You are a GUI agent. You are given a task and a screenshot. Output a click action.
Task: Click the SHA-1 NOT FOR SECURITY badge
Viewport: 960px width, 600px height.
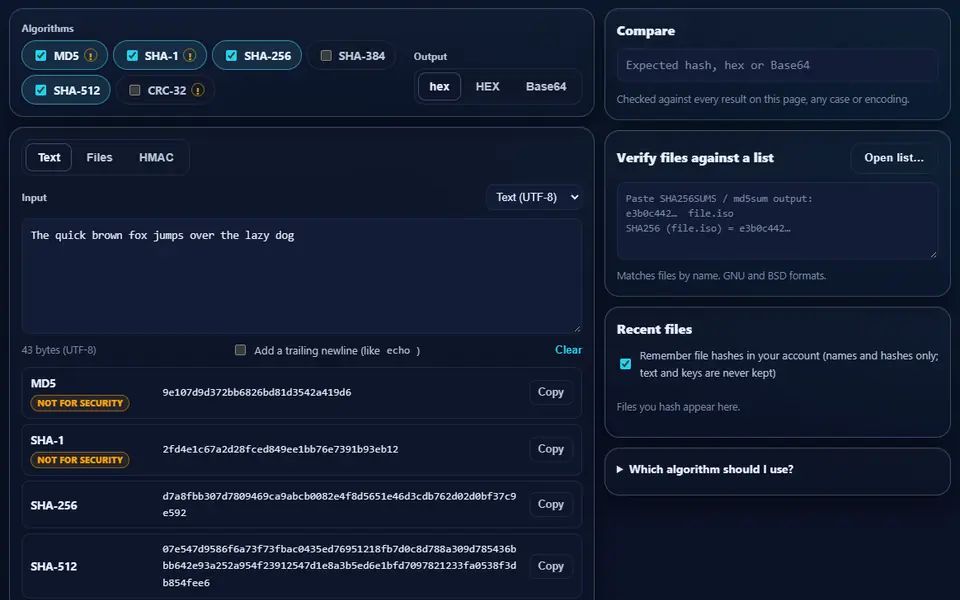[80, 460]
